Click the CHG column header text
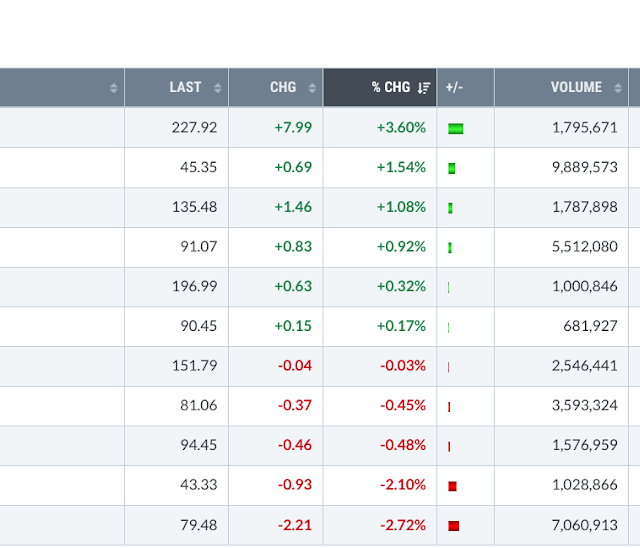This screenshot has width=640, height=548. coord(283,87)
